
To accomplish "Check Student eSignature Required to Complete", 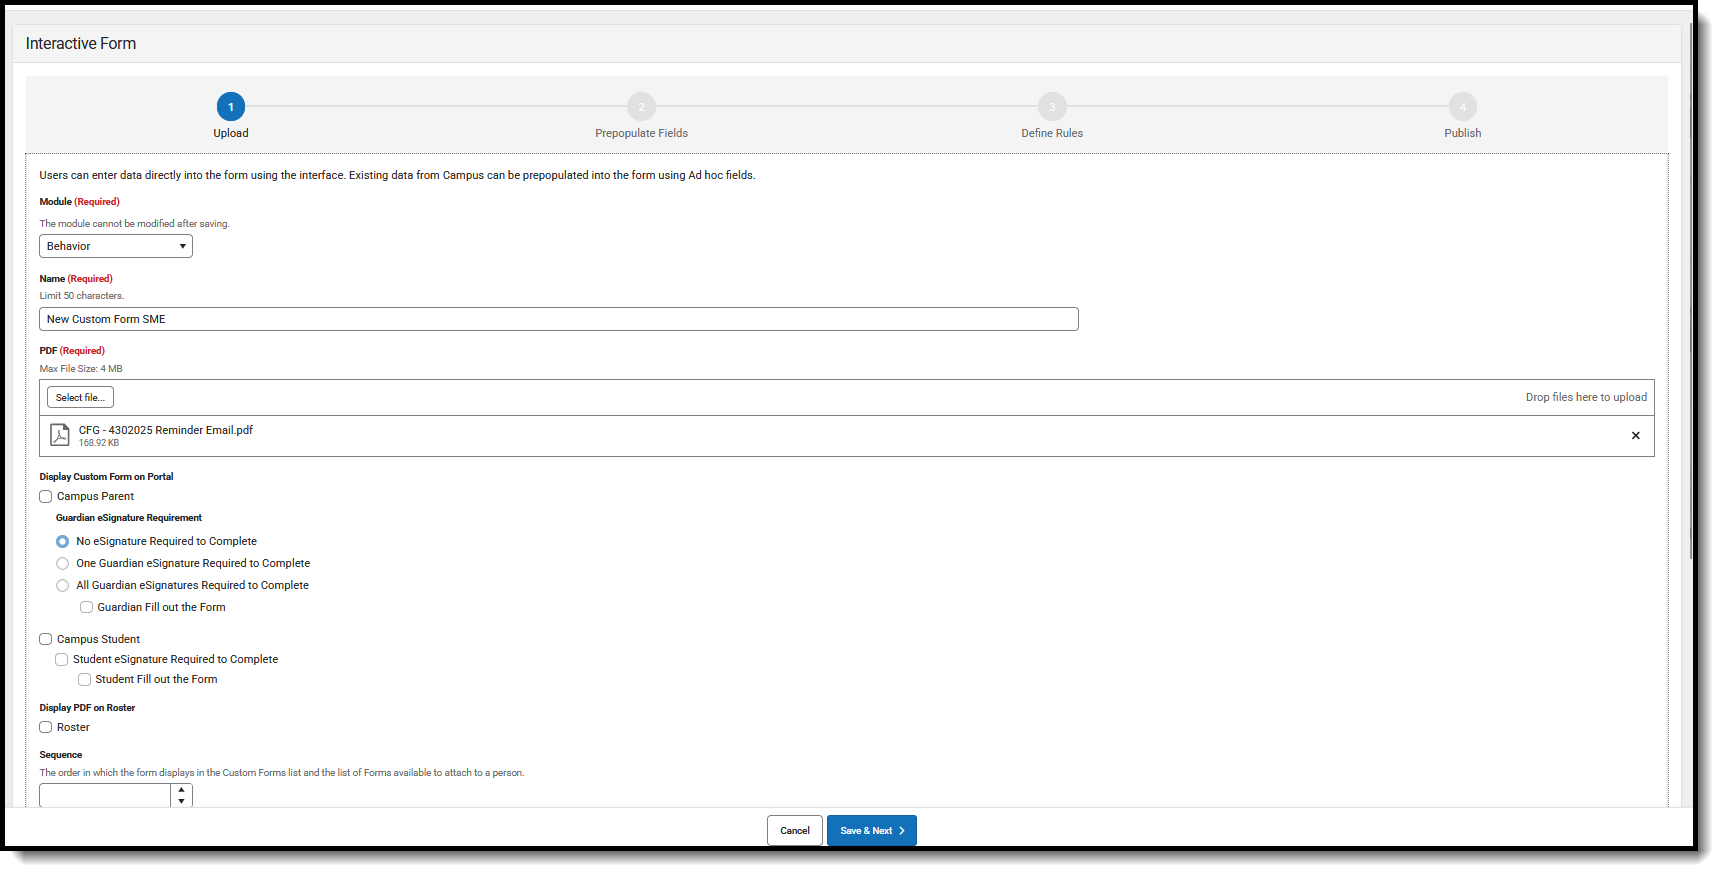I will point(62,659).
